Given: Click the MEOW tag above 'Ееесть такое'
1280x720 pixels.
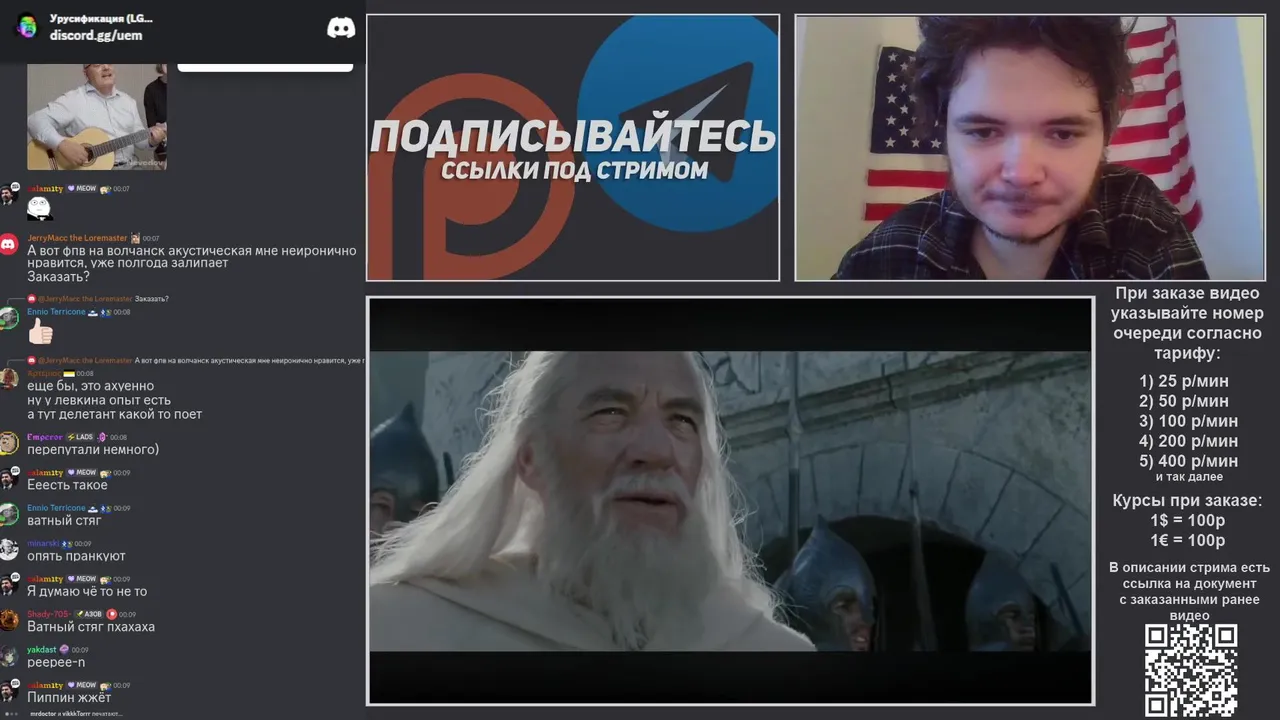Looking at the screenshot, I should 82,472.
